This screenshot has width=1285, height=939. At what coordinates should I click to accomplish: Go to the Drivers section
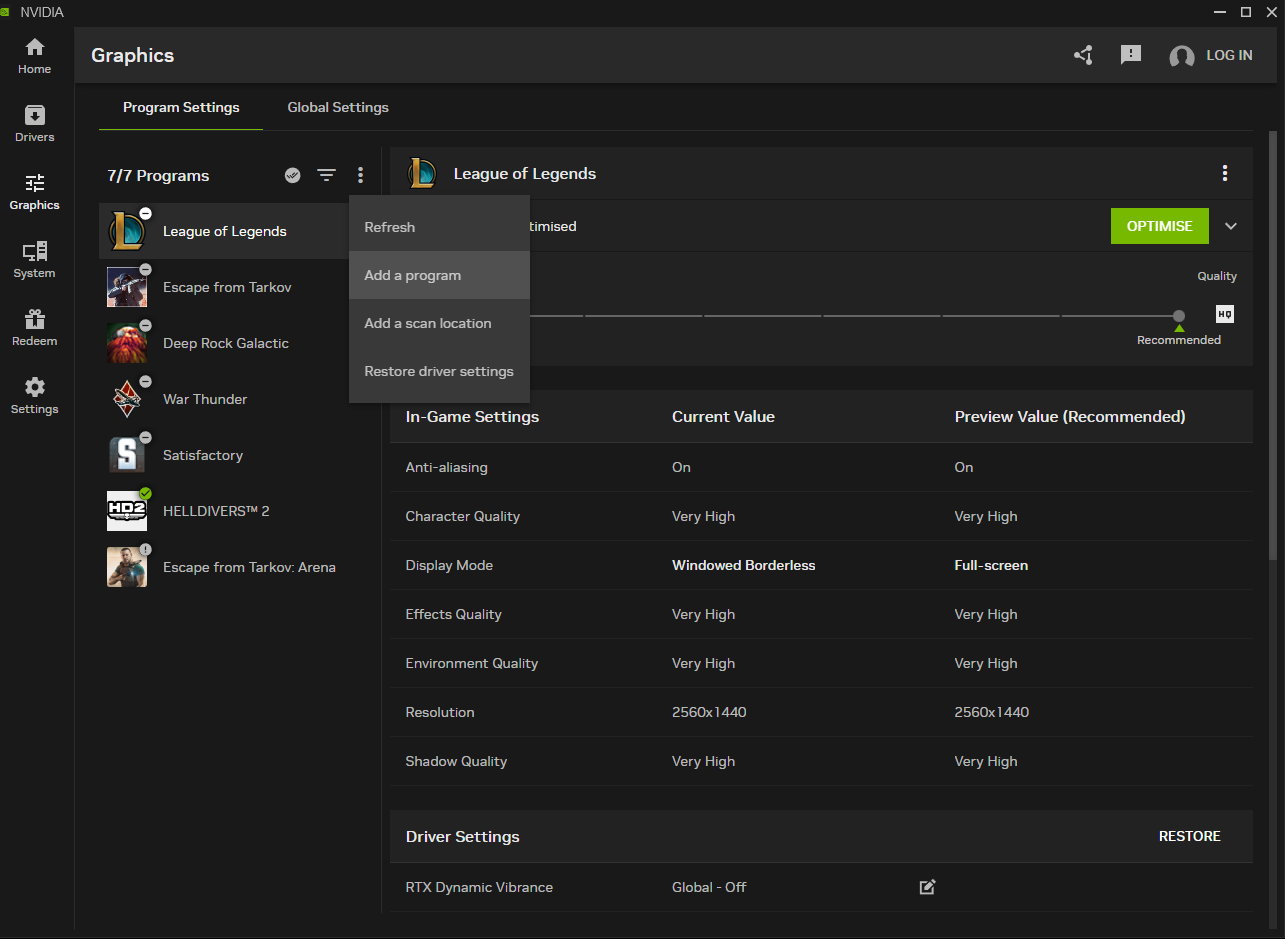pos(35,124)
